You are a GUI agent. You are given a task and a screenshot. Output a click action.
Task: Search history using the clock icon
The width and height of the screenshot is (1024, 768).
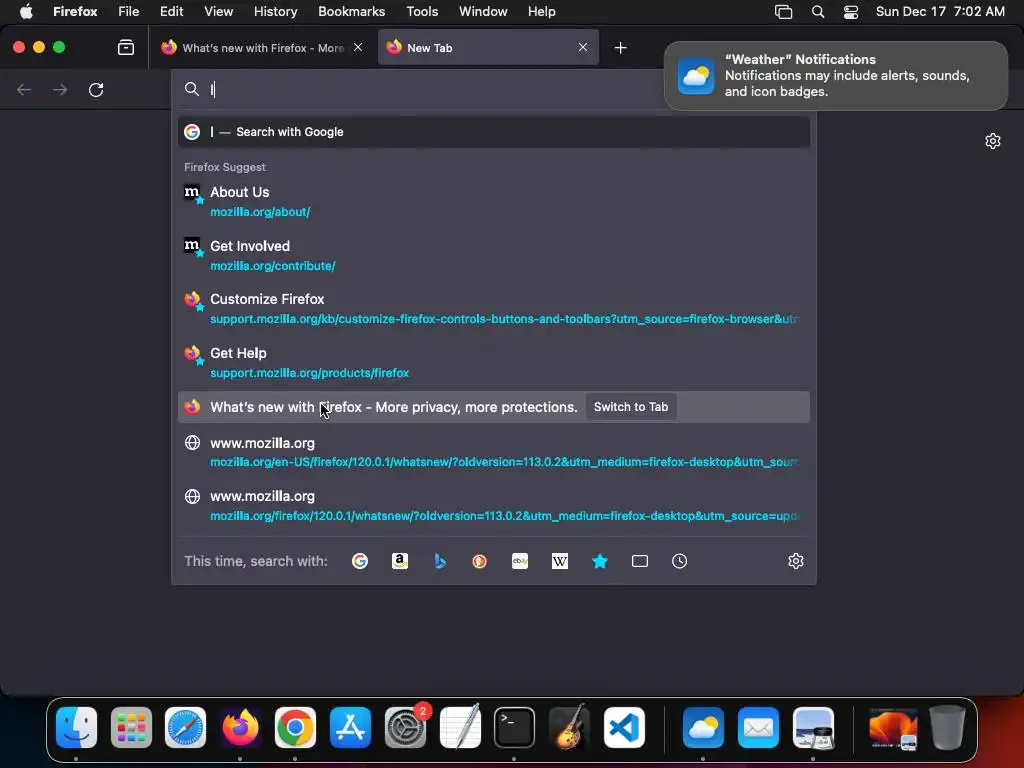(x=679, y=561)
